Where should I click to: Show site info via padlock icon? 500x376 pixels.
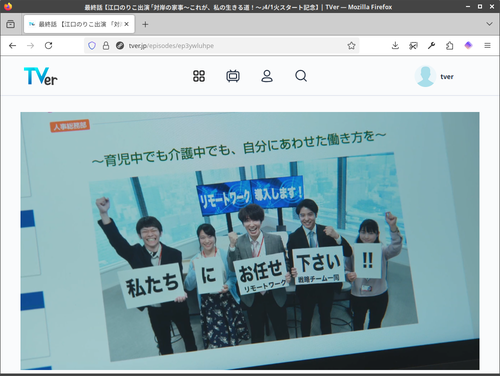106,46
